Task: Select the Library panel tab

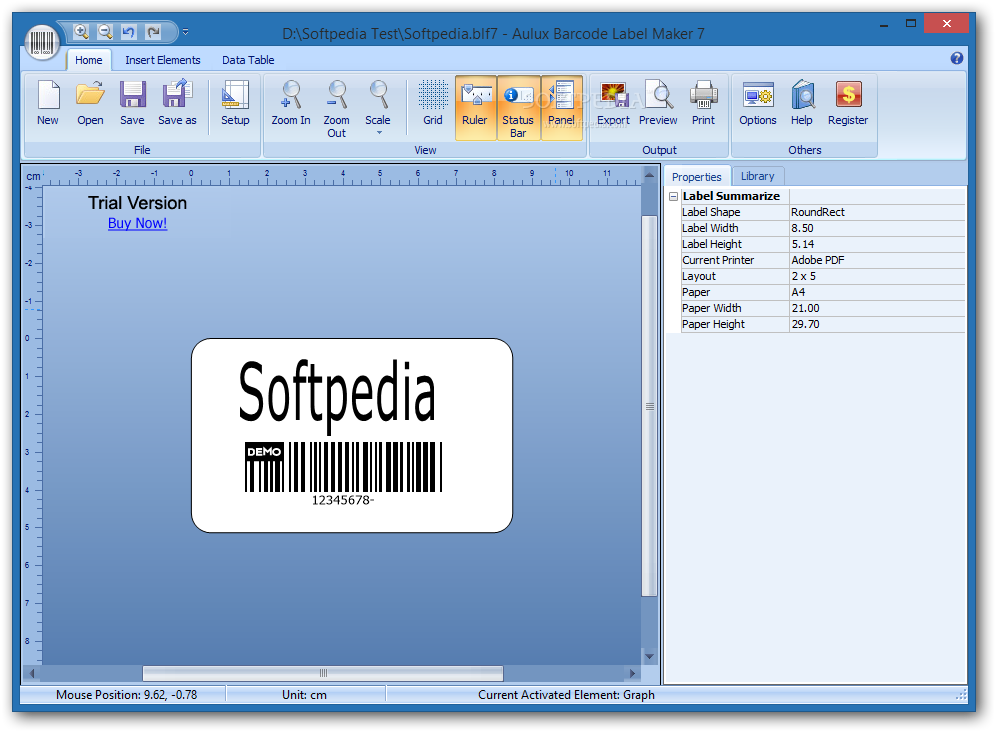Action: click(x=757, y=176)
